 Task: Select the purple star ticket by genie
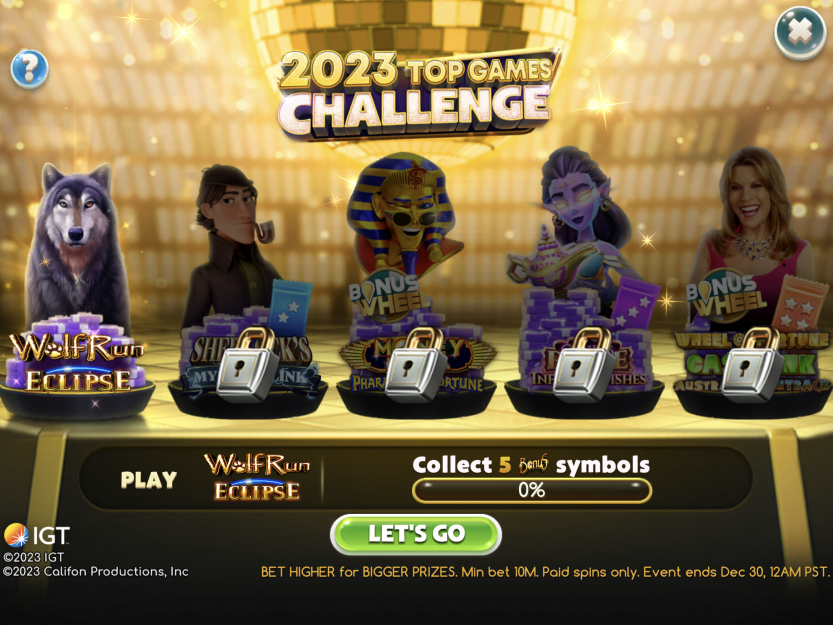(635, 301)
